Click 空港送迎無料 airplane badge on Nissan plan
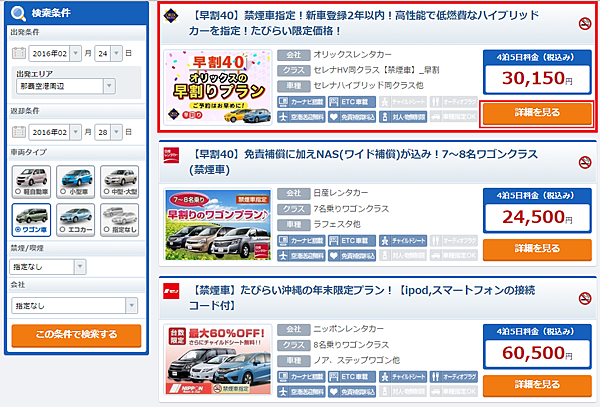Image resolution: width=600 pixels, height=407 pixels. coord(301,255)
